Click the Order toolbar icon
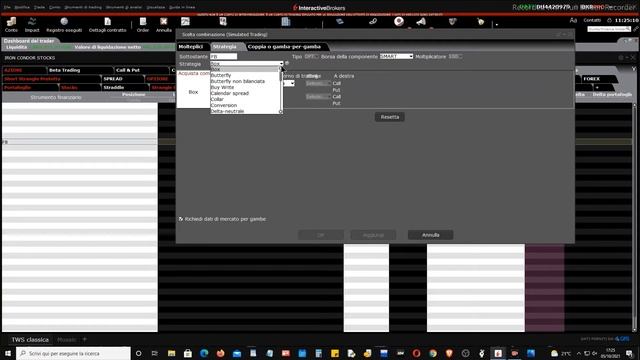 142,24
